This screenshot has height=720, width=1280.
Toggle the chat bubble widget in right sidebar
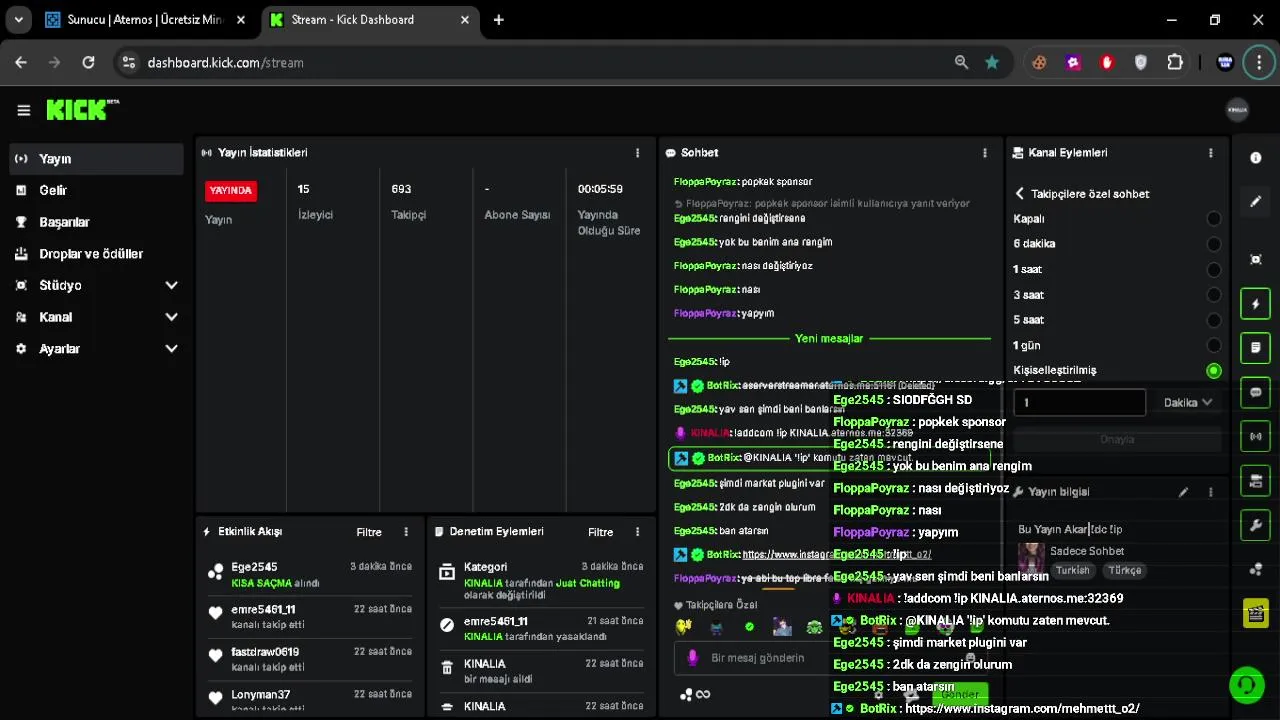click(x=1256, y=392)
